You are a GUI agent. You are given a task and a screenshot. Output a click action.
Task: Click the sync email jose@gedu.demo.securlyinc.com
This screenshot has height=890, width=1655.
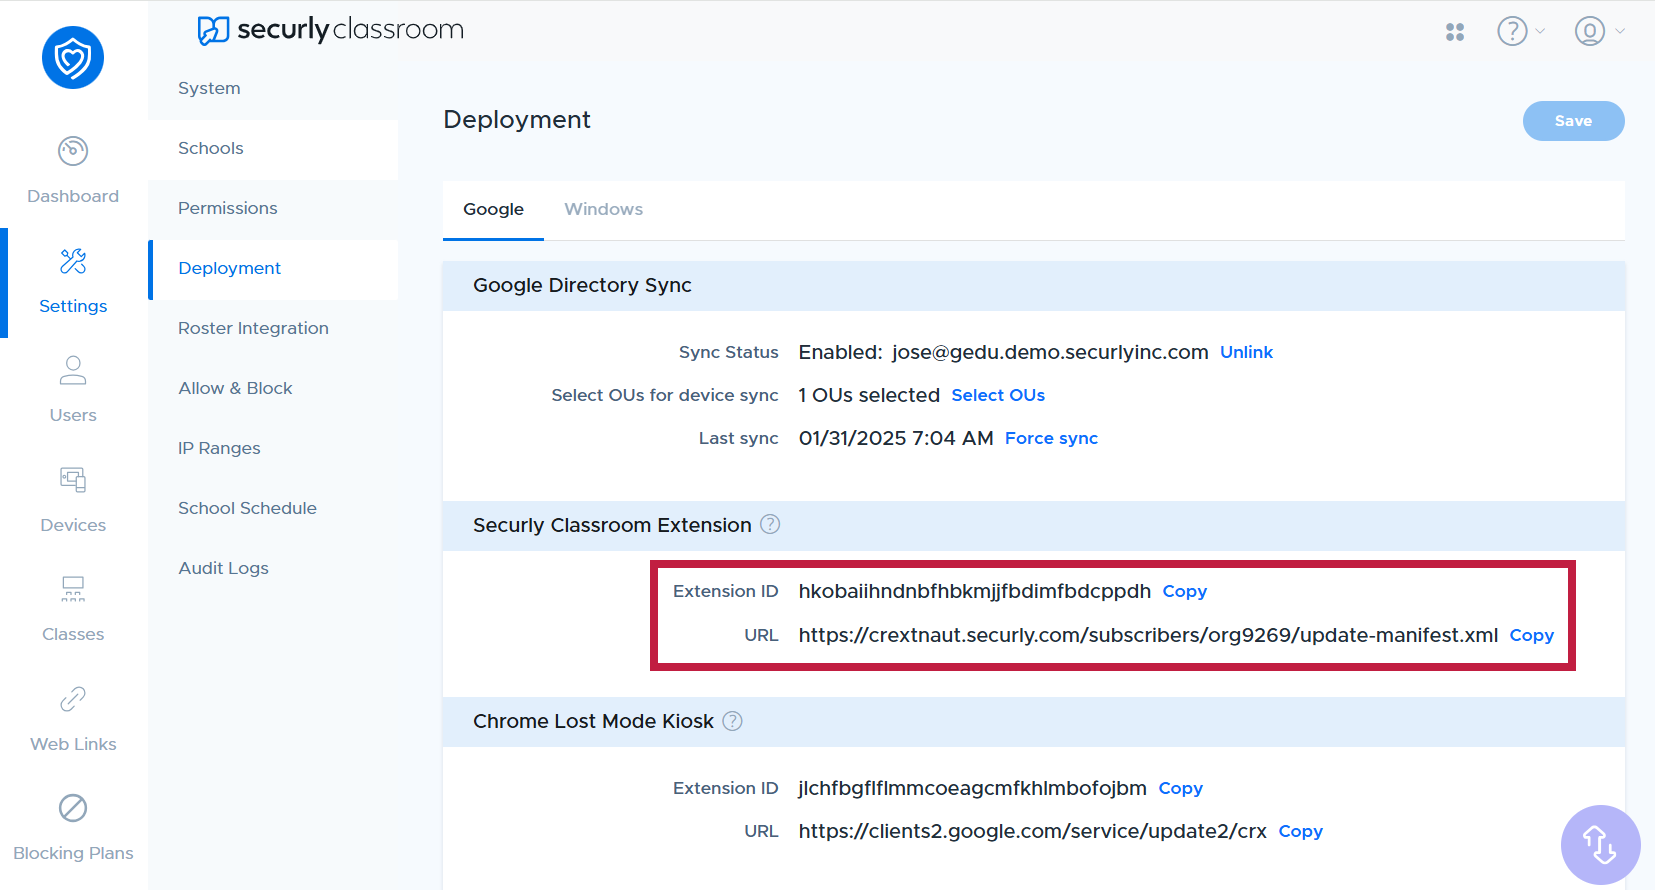tap(1050, 352)
